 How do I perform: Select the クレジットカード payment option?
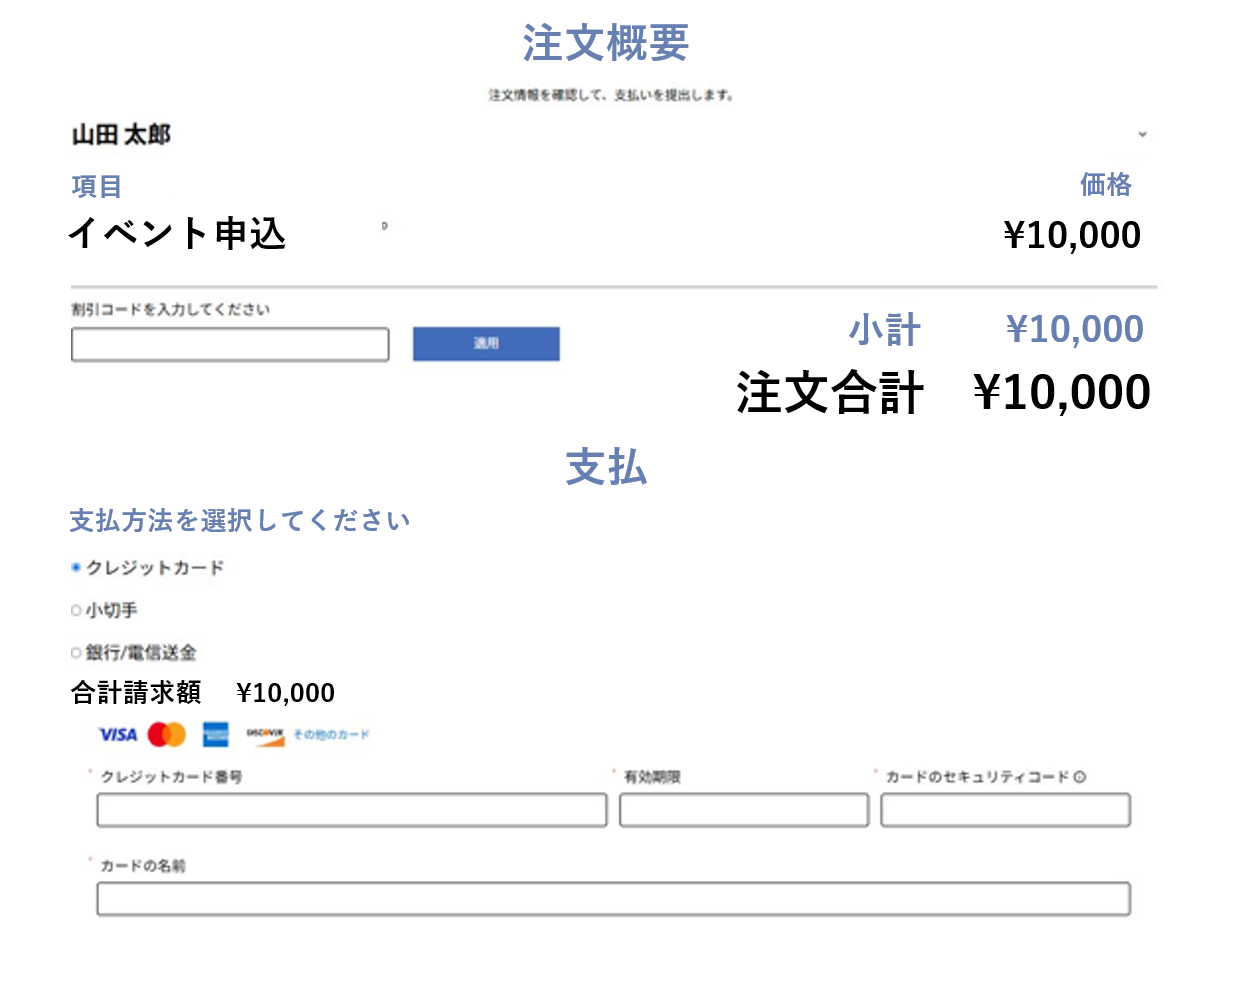tap(76, 567)
